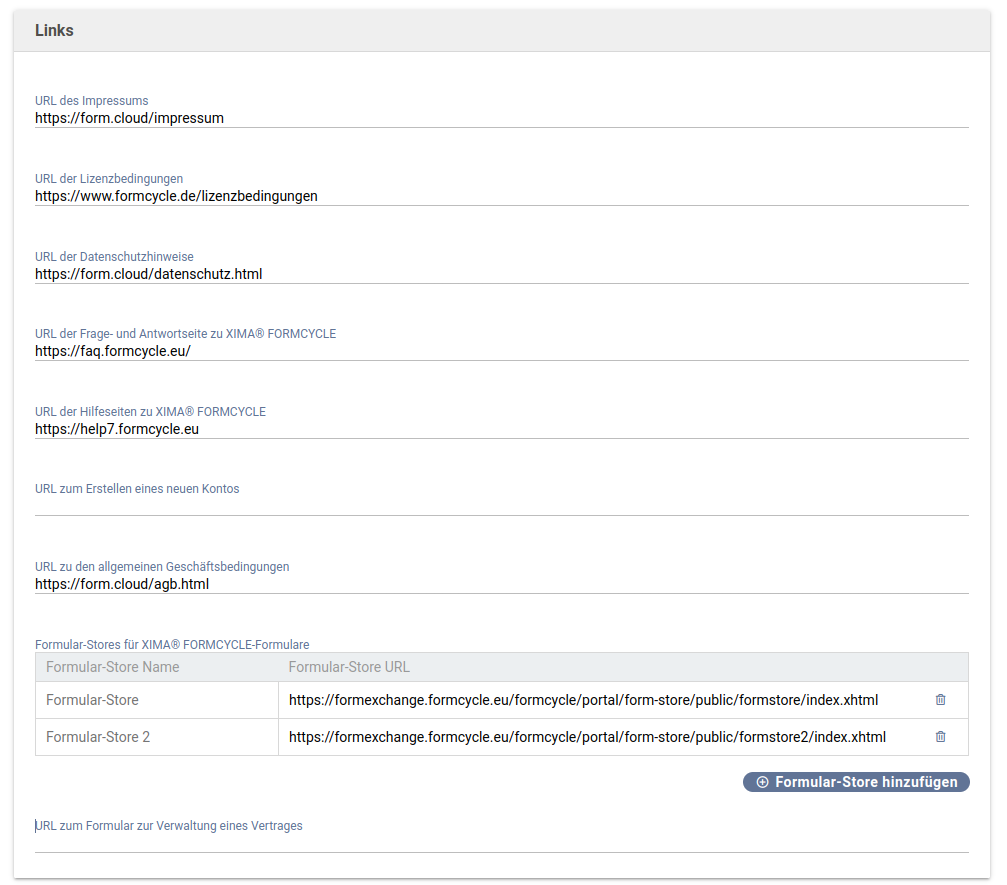Click the formstore/index.xhtml URL cell

[583, 700]
